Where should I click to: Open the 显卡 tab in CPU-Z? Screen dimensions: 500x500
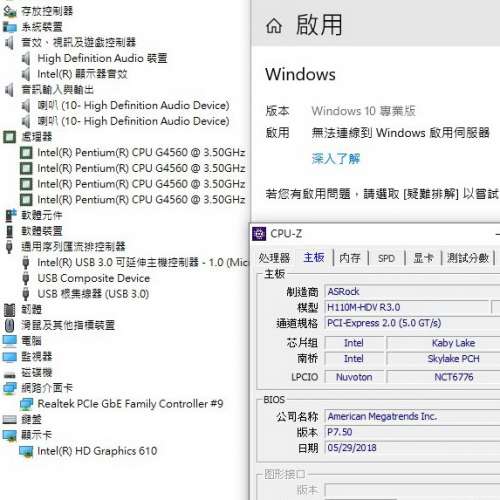[423, 258]
